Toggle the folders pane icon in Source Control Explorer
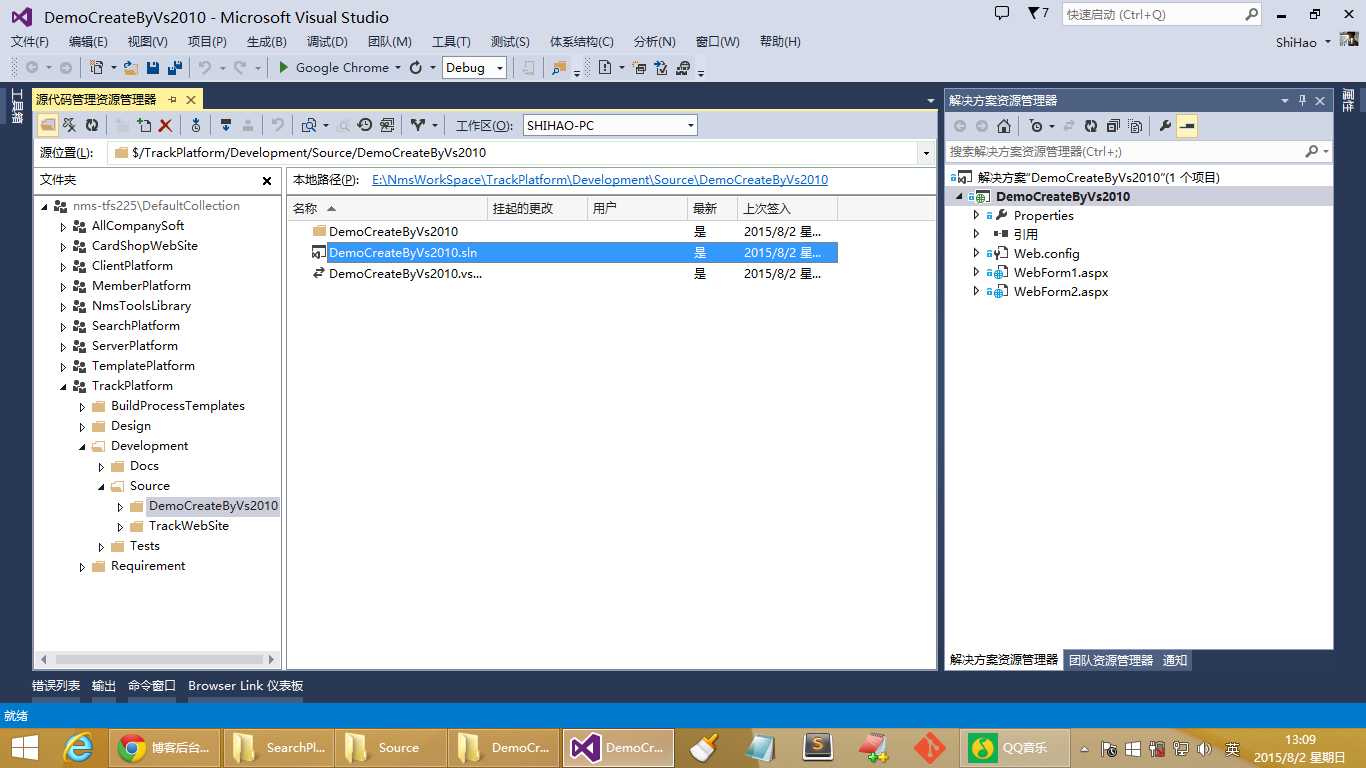1366x768 pixels. tap(48, 125)
